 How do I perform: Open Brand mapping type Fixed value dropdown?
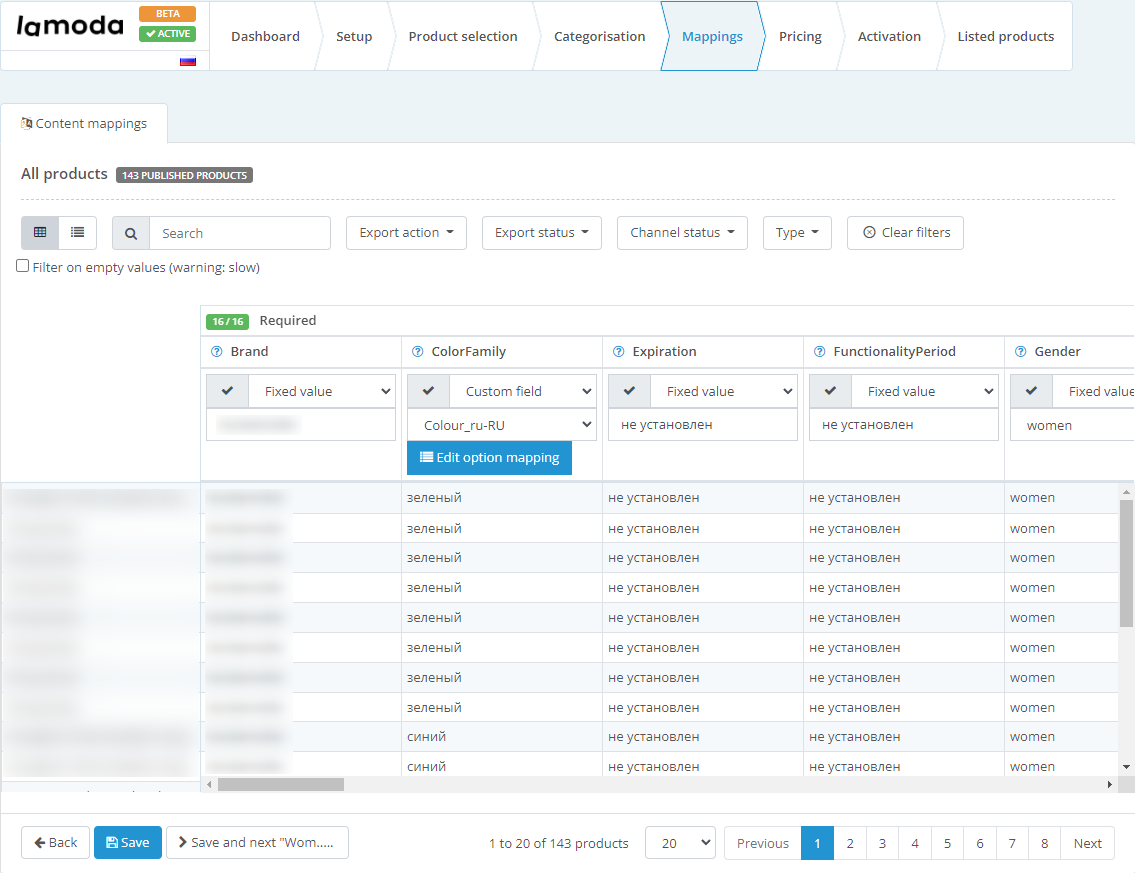tap(322, 391)
